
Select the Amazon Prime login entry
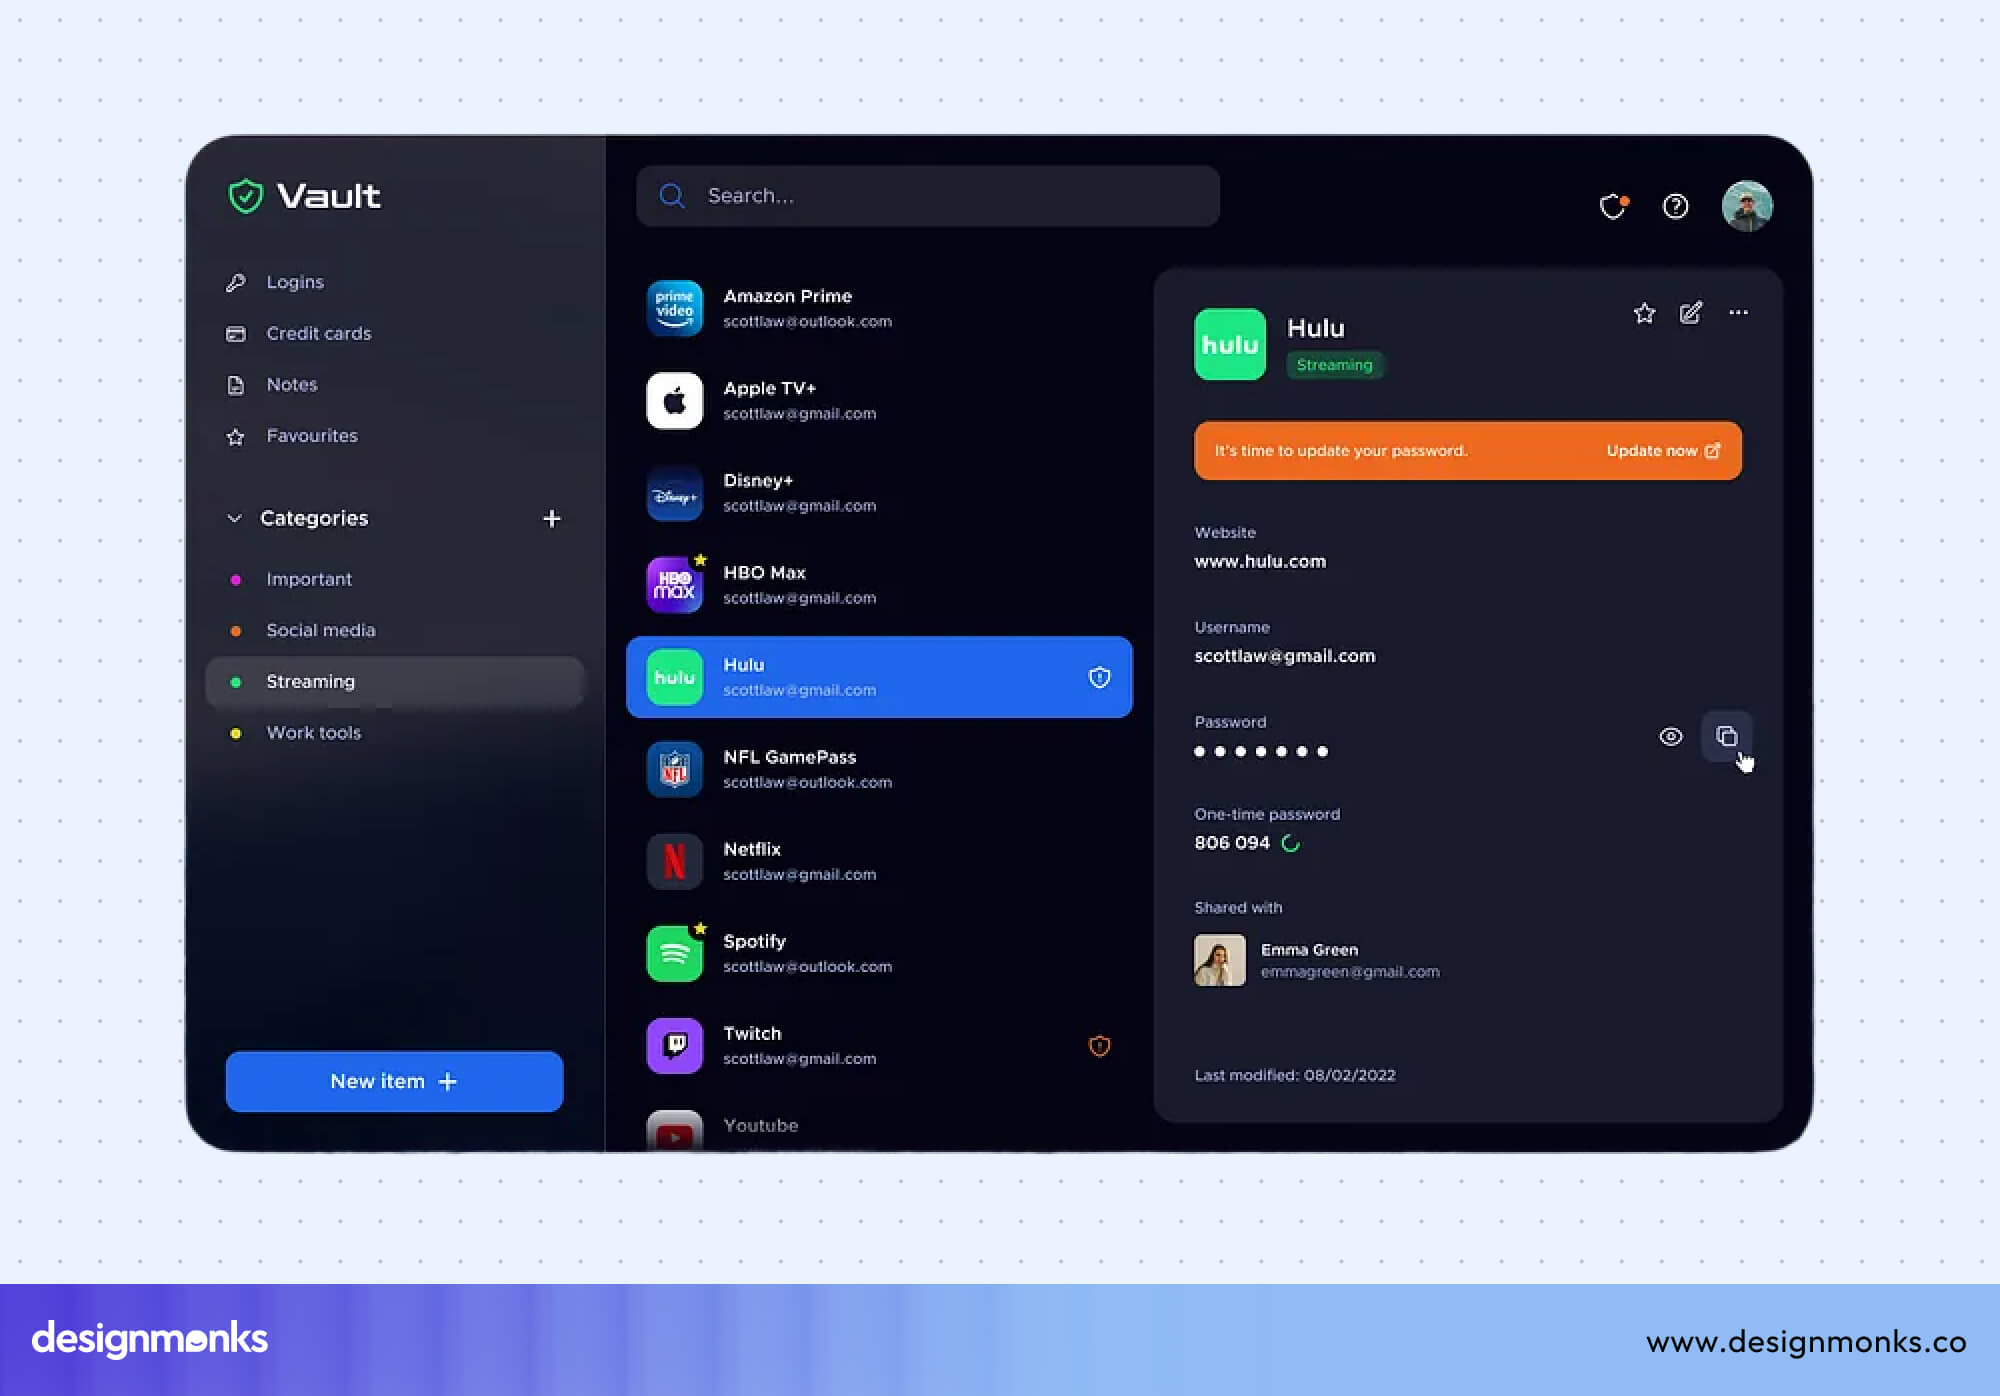click(x=878, y=309)
